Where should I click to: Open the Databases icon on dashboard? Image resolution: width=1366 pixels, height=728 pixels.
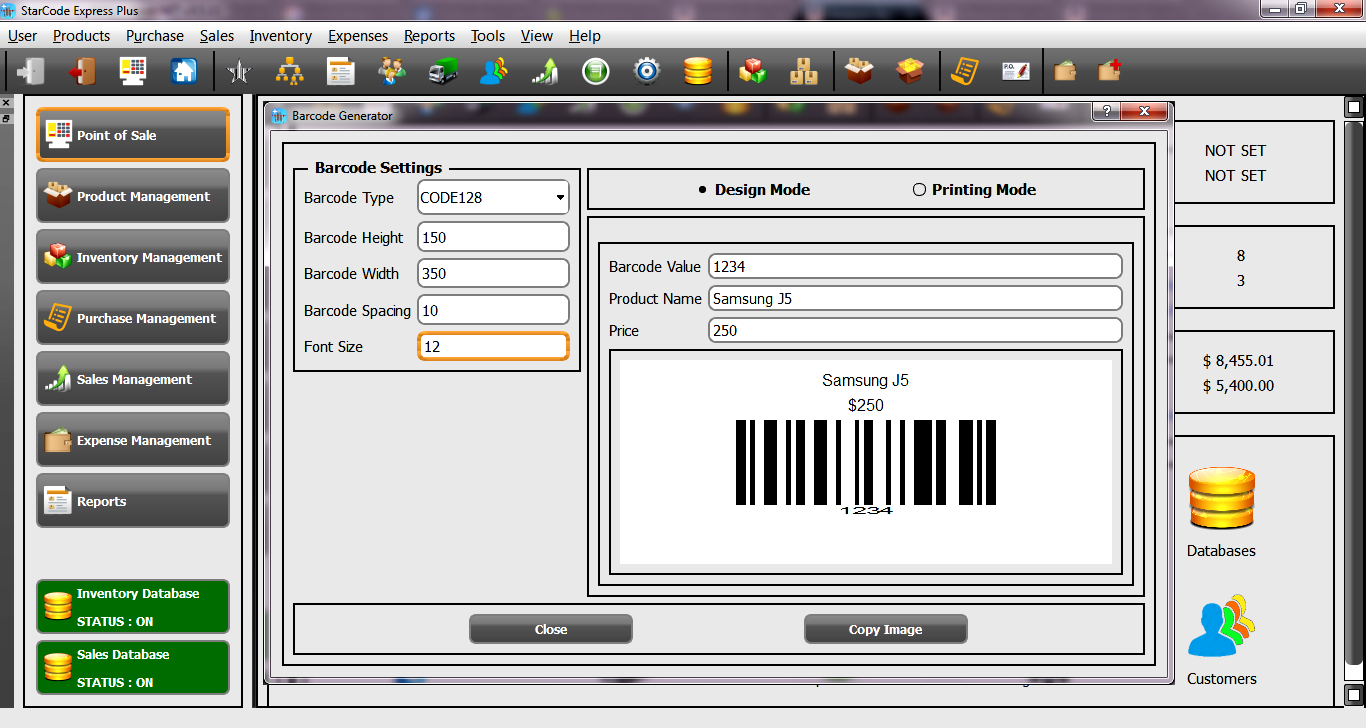(x=1221, y=499)
